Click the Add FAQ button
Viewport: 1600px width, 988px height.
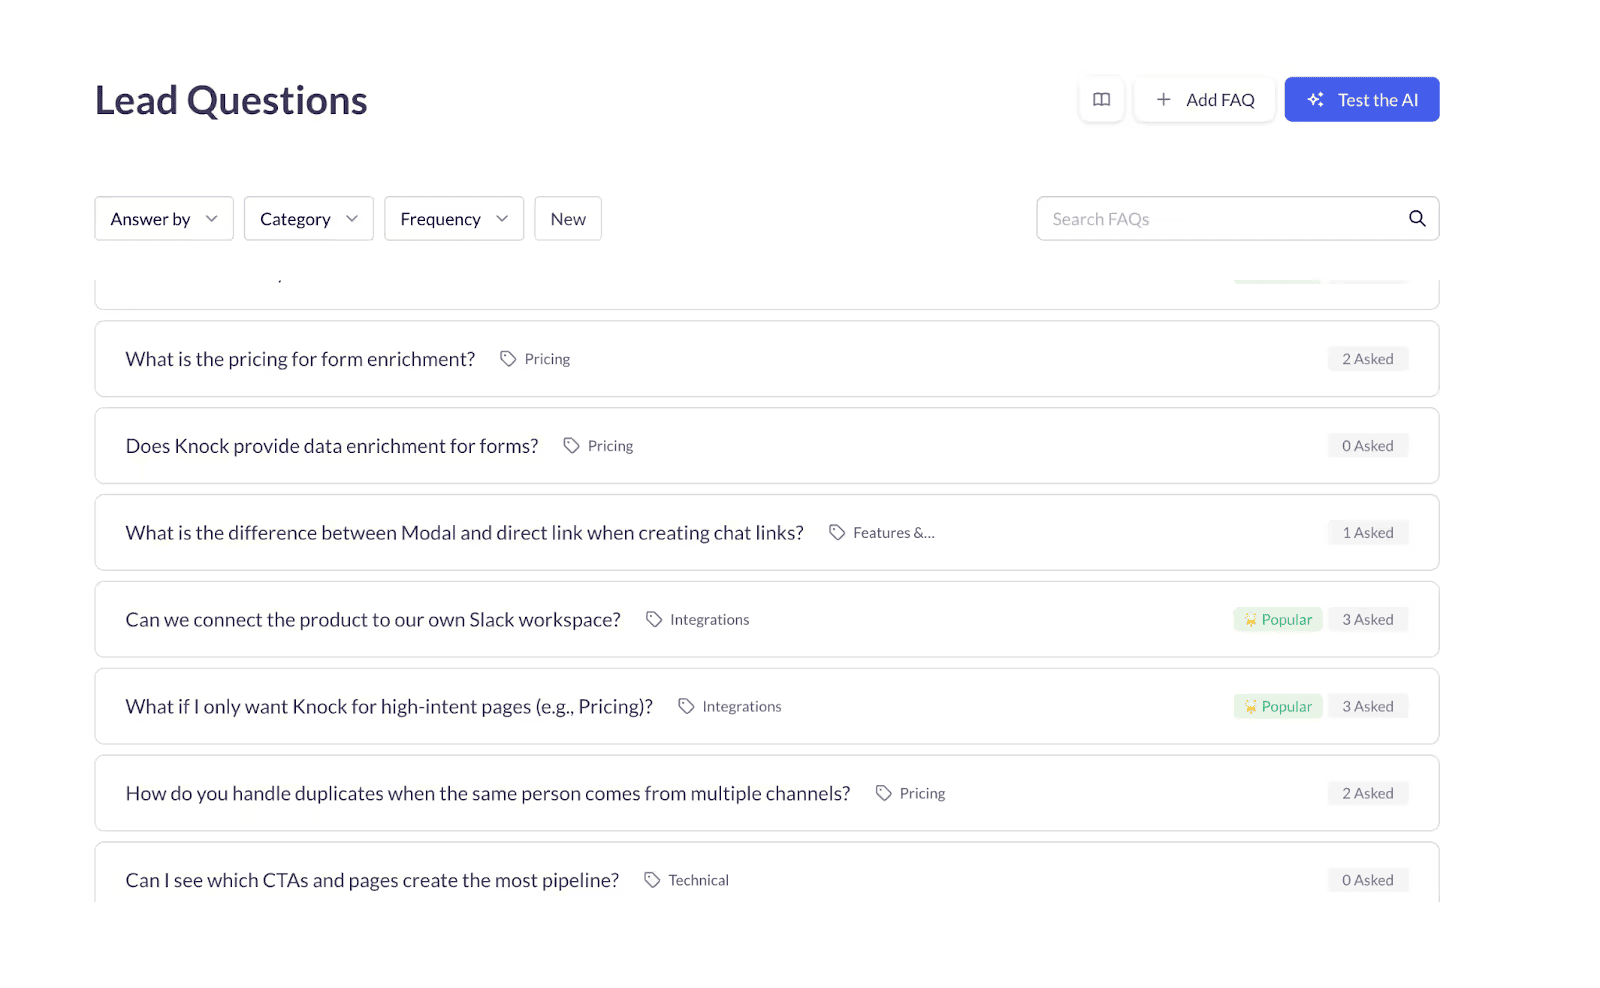1204,99
